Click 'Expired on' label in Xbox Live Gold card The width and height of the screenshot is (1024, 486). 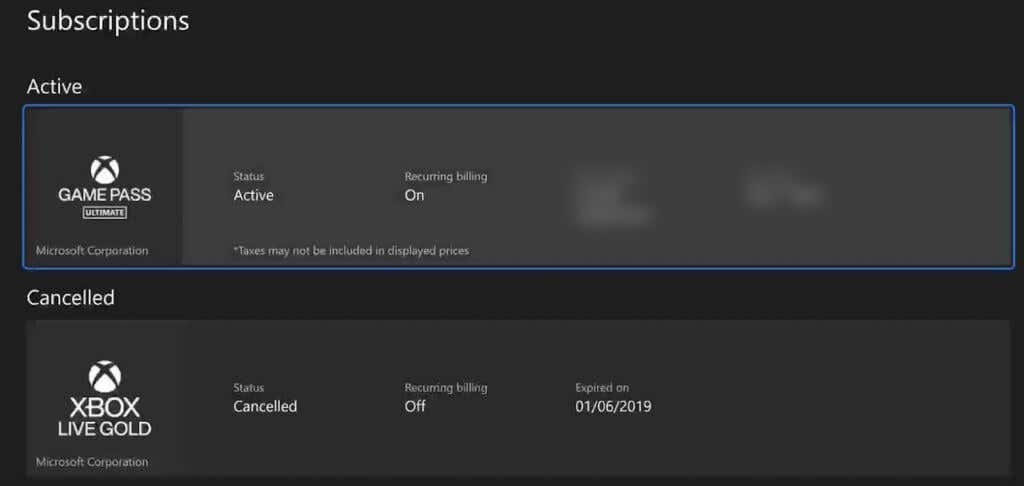[602, 387]
